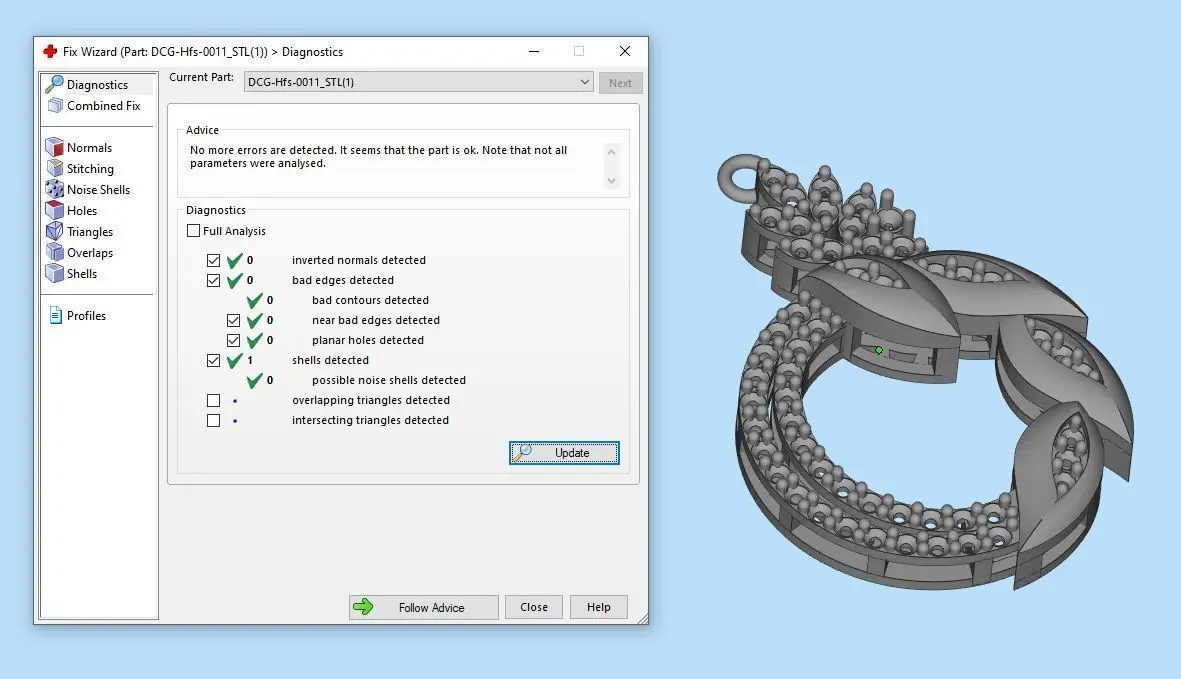Click the Combined Fix icon
This screenshot has height=679, width=1181.
pos(55,105)
